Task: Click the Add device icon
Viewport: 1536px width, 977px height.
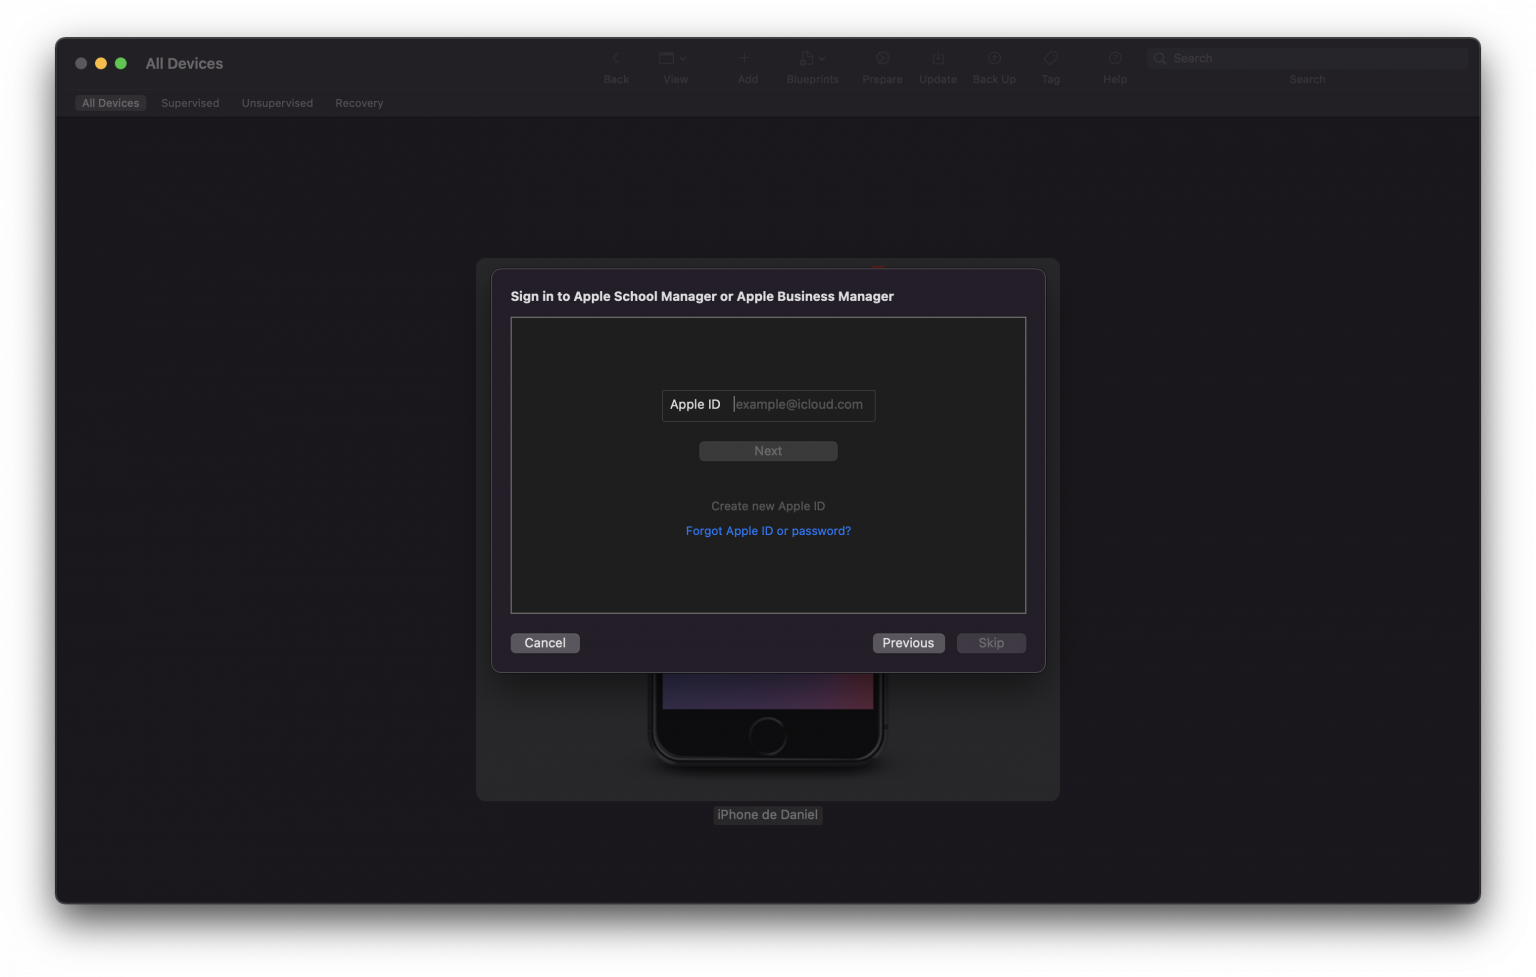Action: pos(746,58)
